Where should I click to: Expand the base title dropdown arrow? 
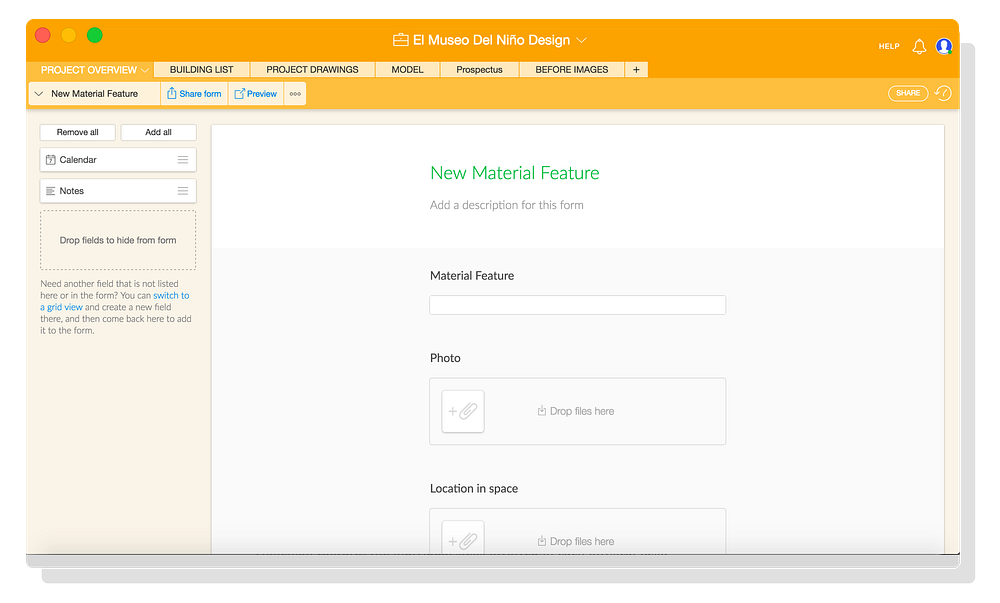pyautogui.click(x=582, y=40)
